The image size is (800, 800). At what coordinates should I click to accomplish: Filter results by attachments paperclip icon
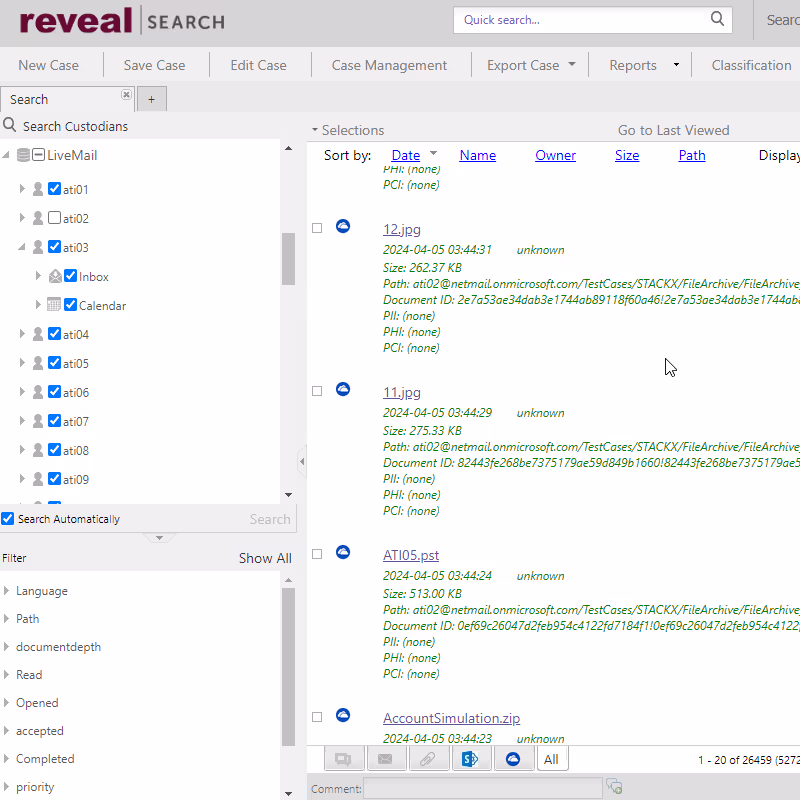point(428,759)
